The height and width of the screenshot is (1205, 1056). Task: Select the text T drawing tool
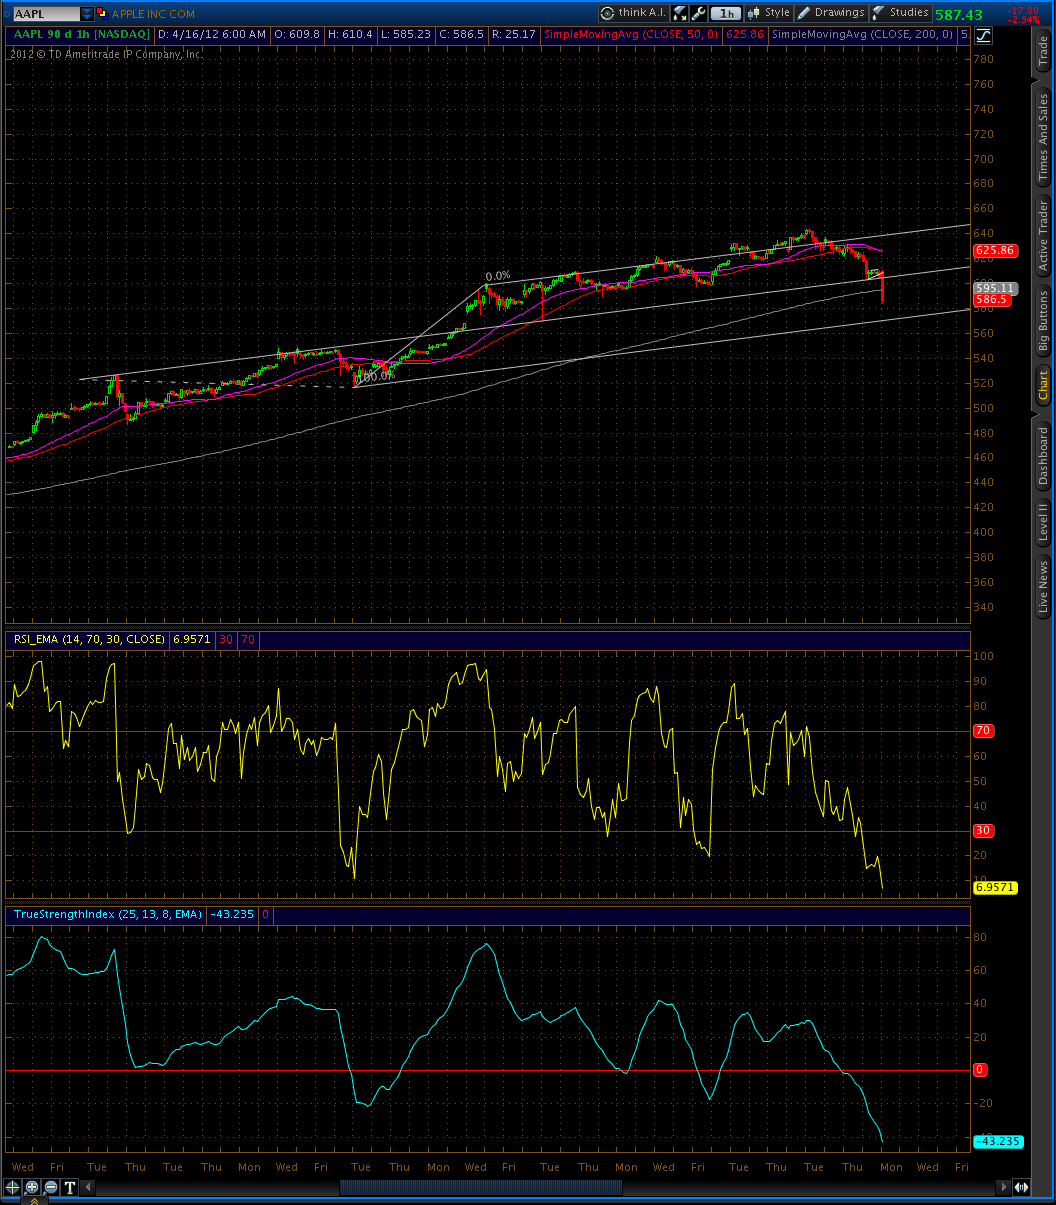point(70,1187)
